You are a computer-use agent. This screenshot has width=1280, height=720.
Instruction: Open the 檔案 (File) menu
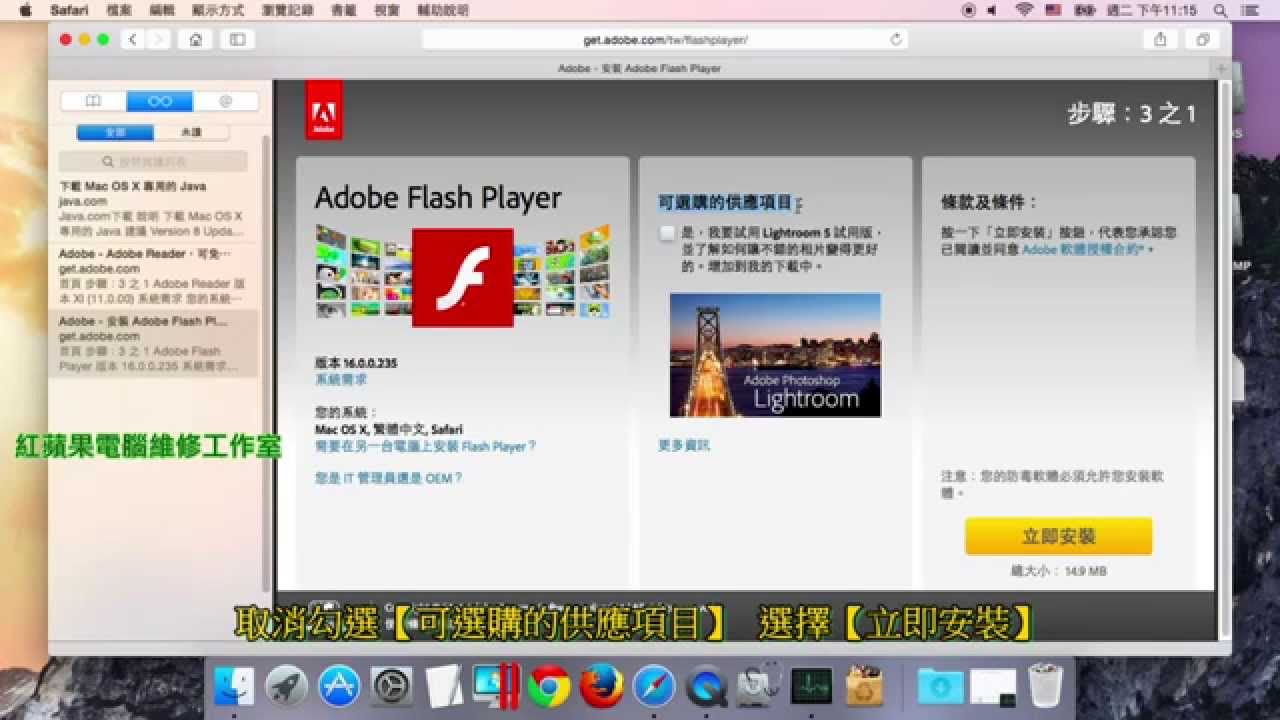point(118,10)
